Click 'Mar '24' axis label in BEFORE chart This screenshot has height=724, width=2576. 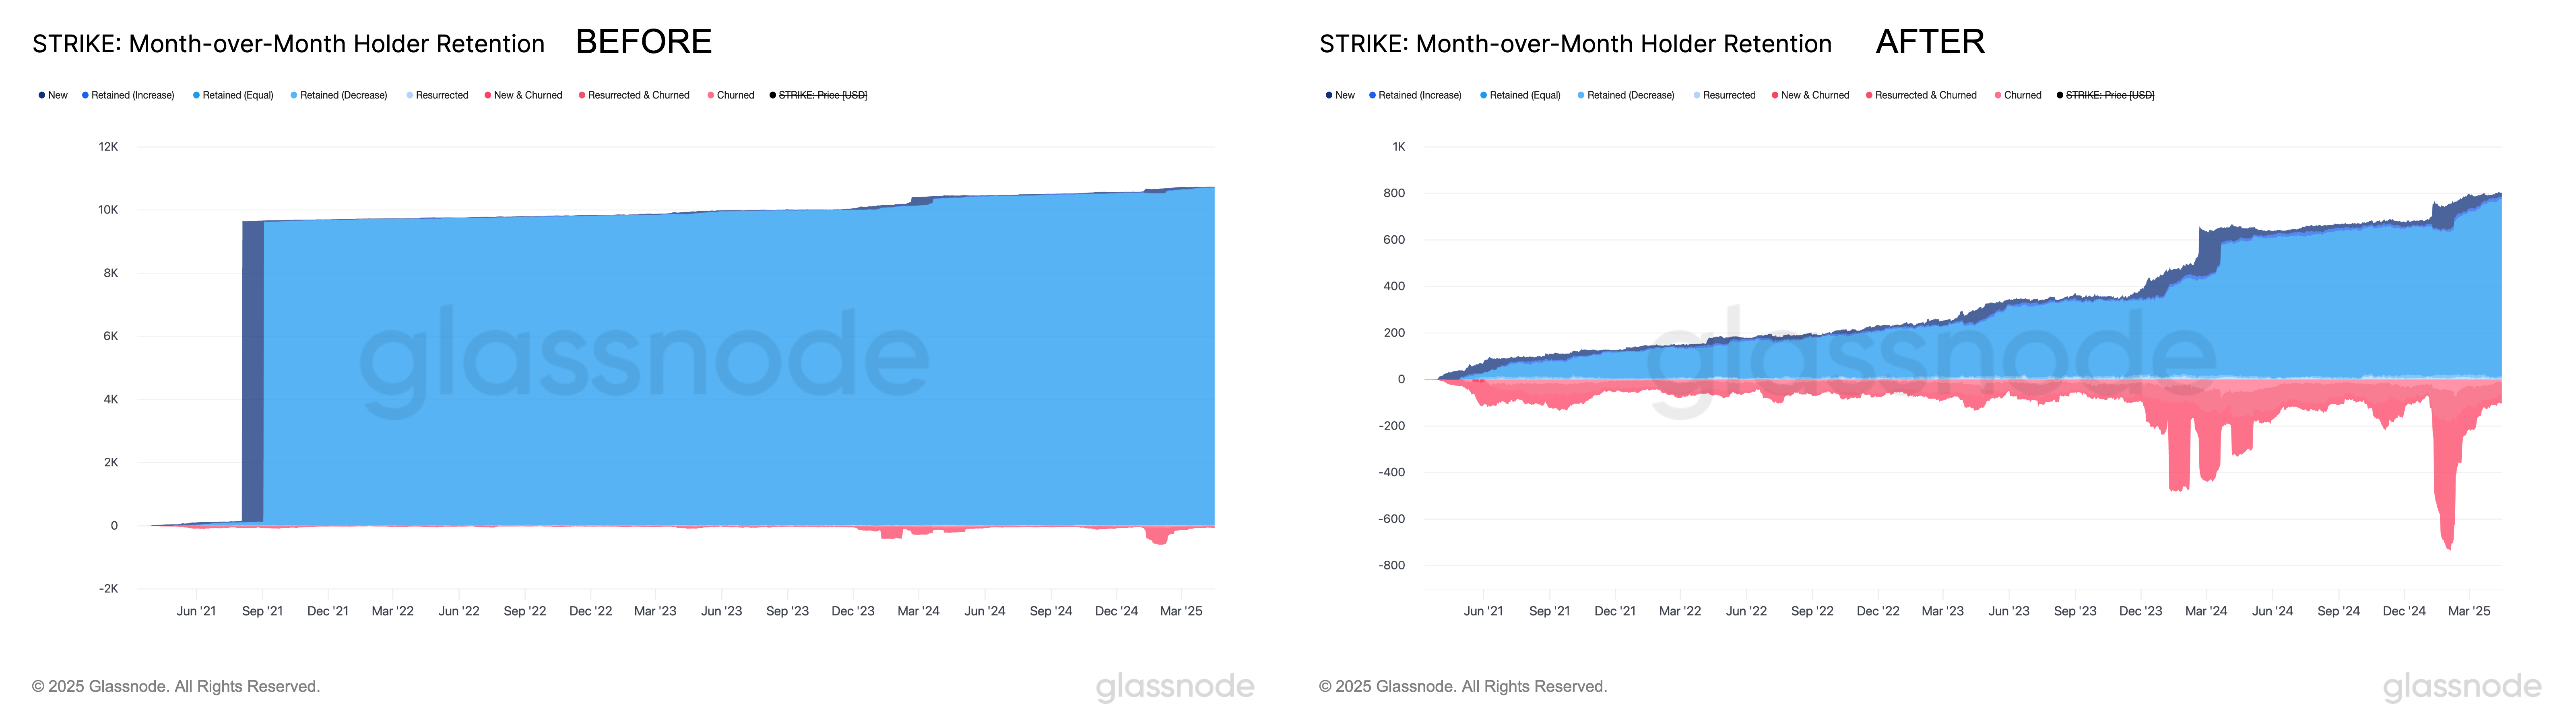pos(918,611)
